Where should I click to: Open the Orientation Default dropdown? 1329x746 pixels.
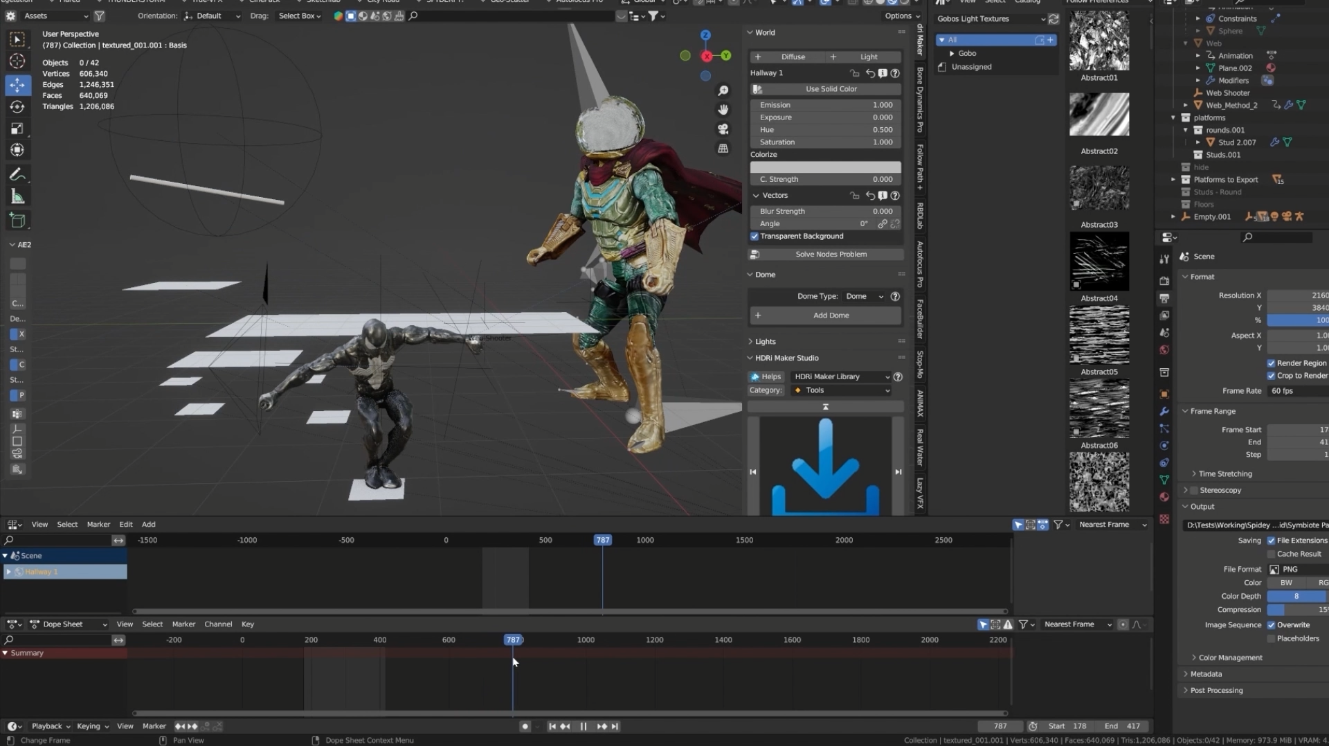pyautogui.click(x=213, y=16)
